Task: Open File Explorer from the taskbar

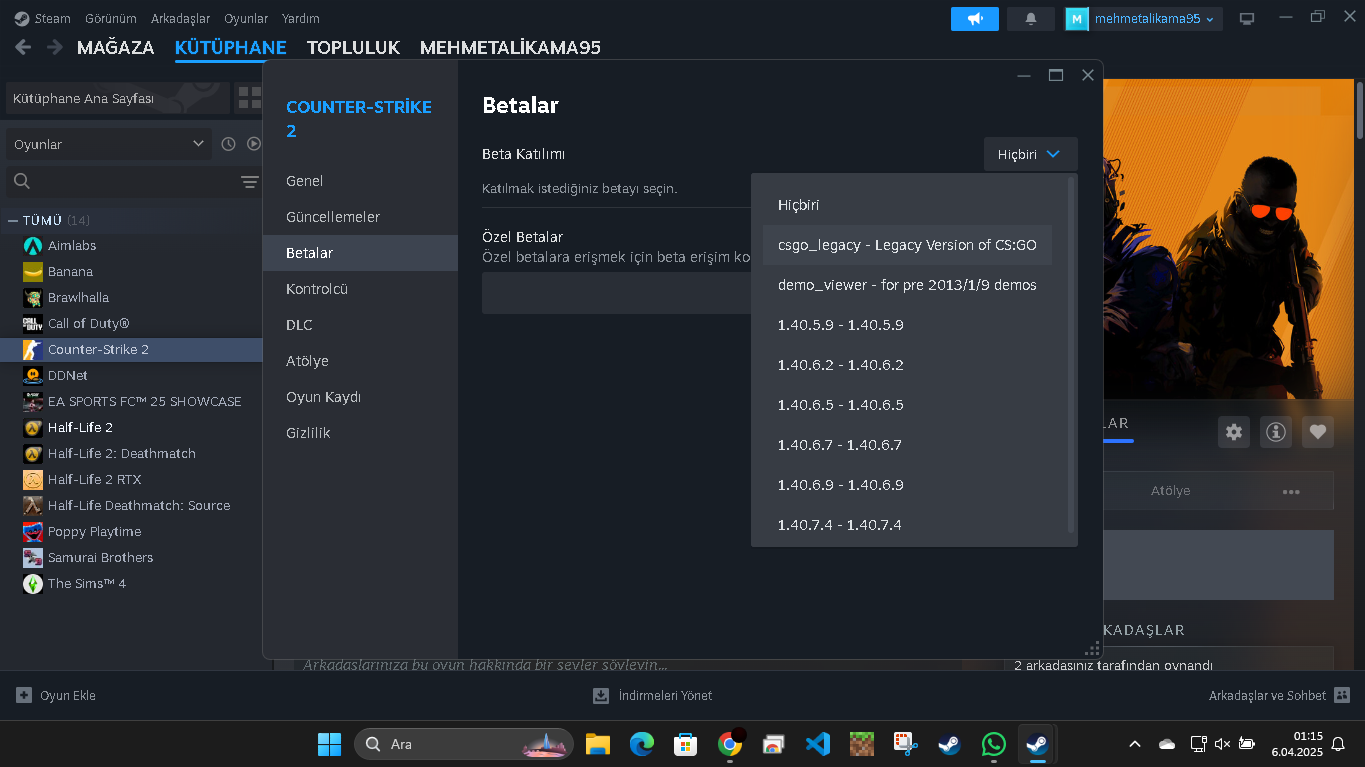Action: coord(598,744)
